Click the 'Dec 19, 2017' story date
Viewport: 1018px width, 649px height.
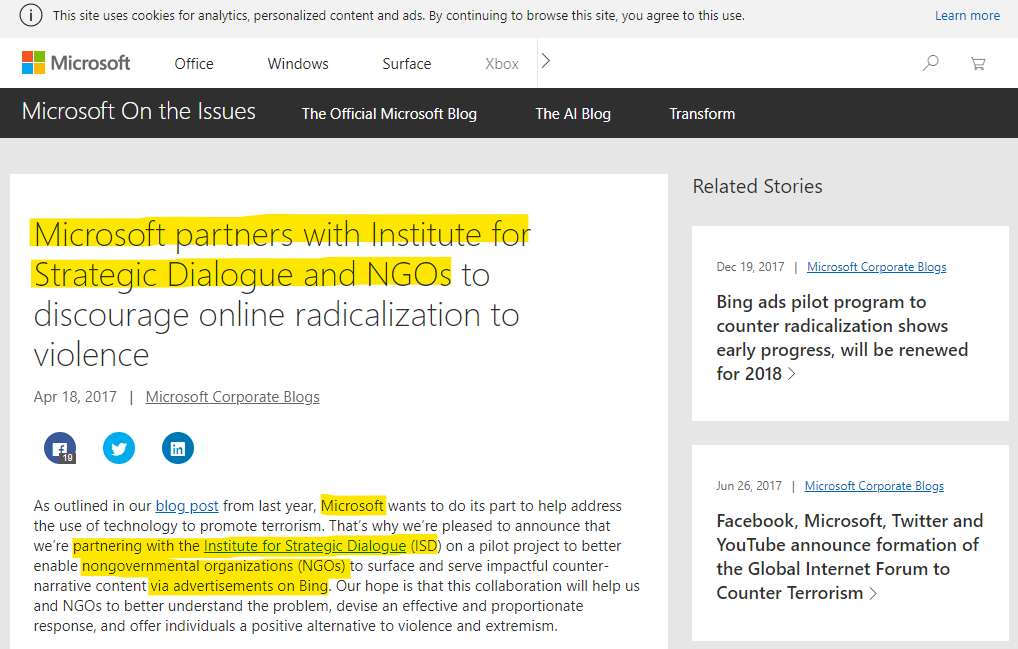(751, 267)
